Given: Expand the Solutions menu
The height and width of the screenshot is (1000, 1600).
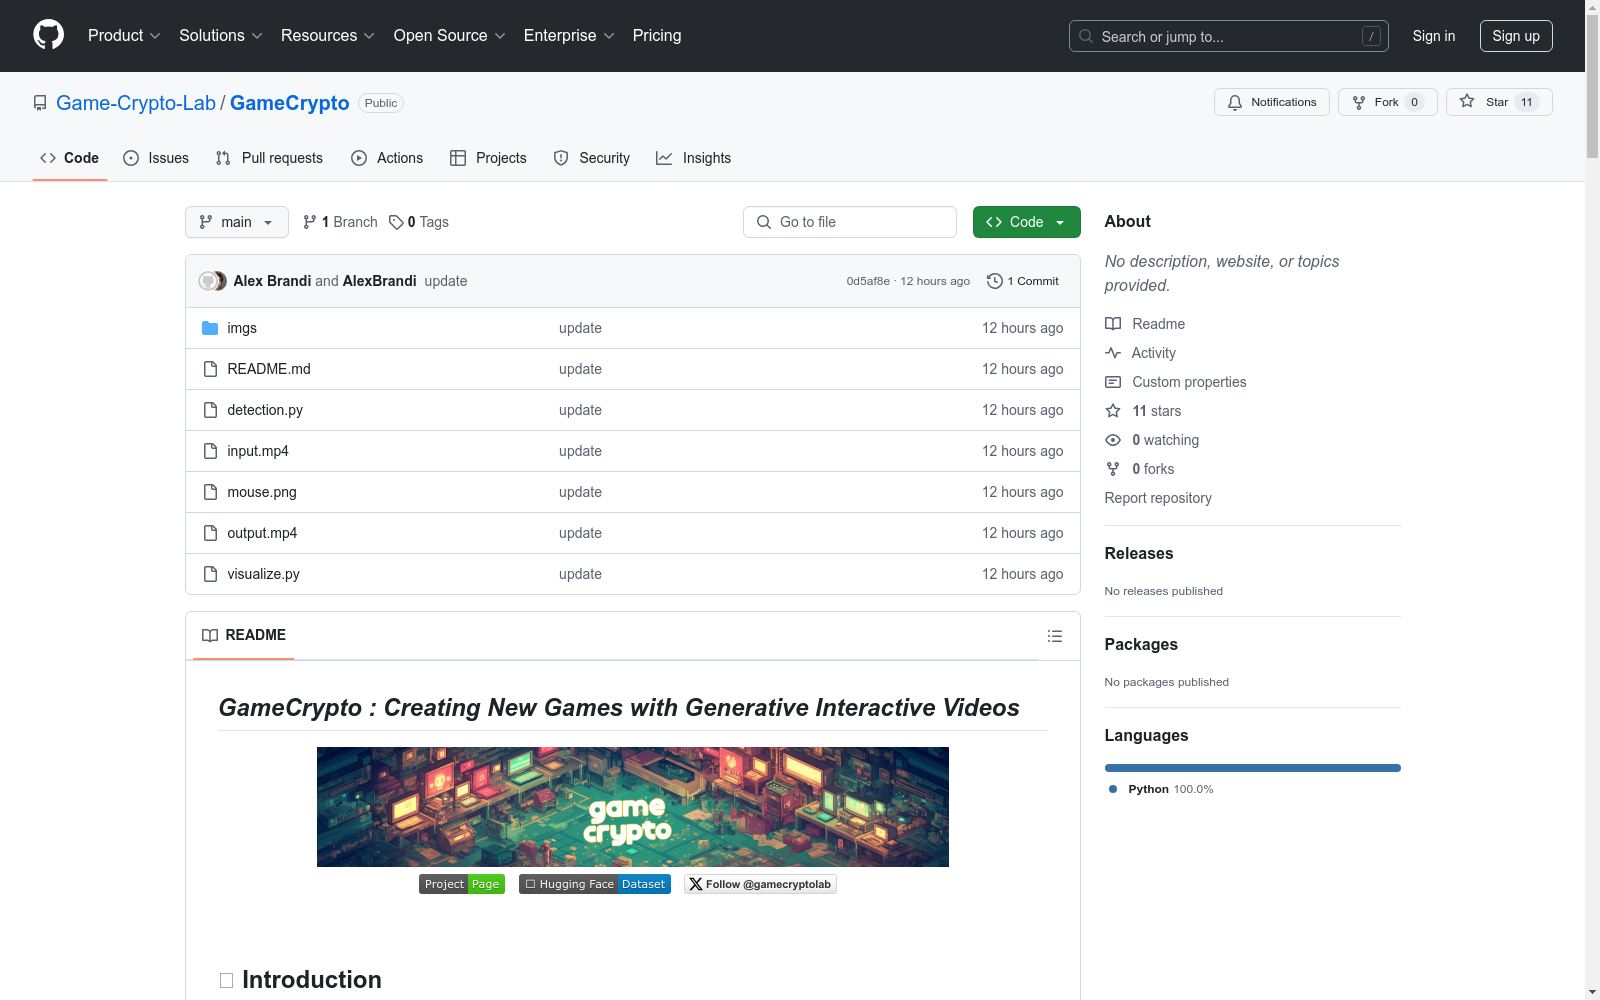Looking at the screenshot, I should (221, 36).
